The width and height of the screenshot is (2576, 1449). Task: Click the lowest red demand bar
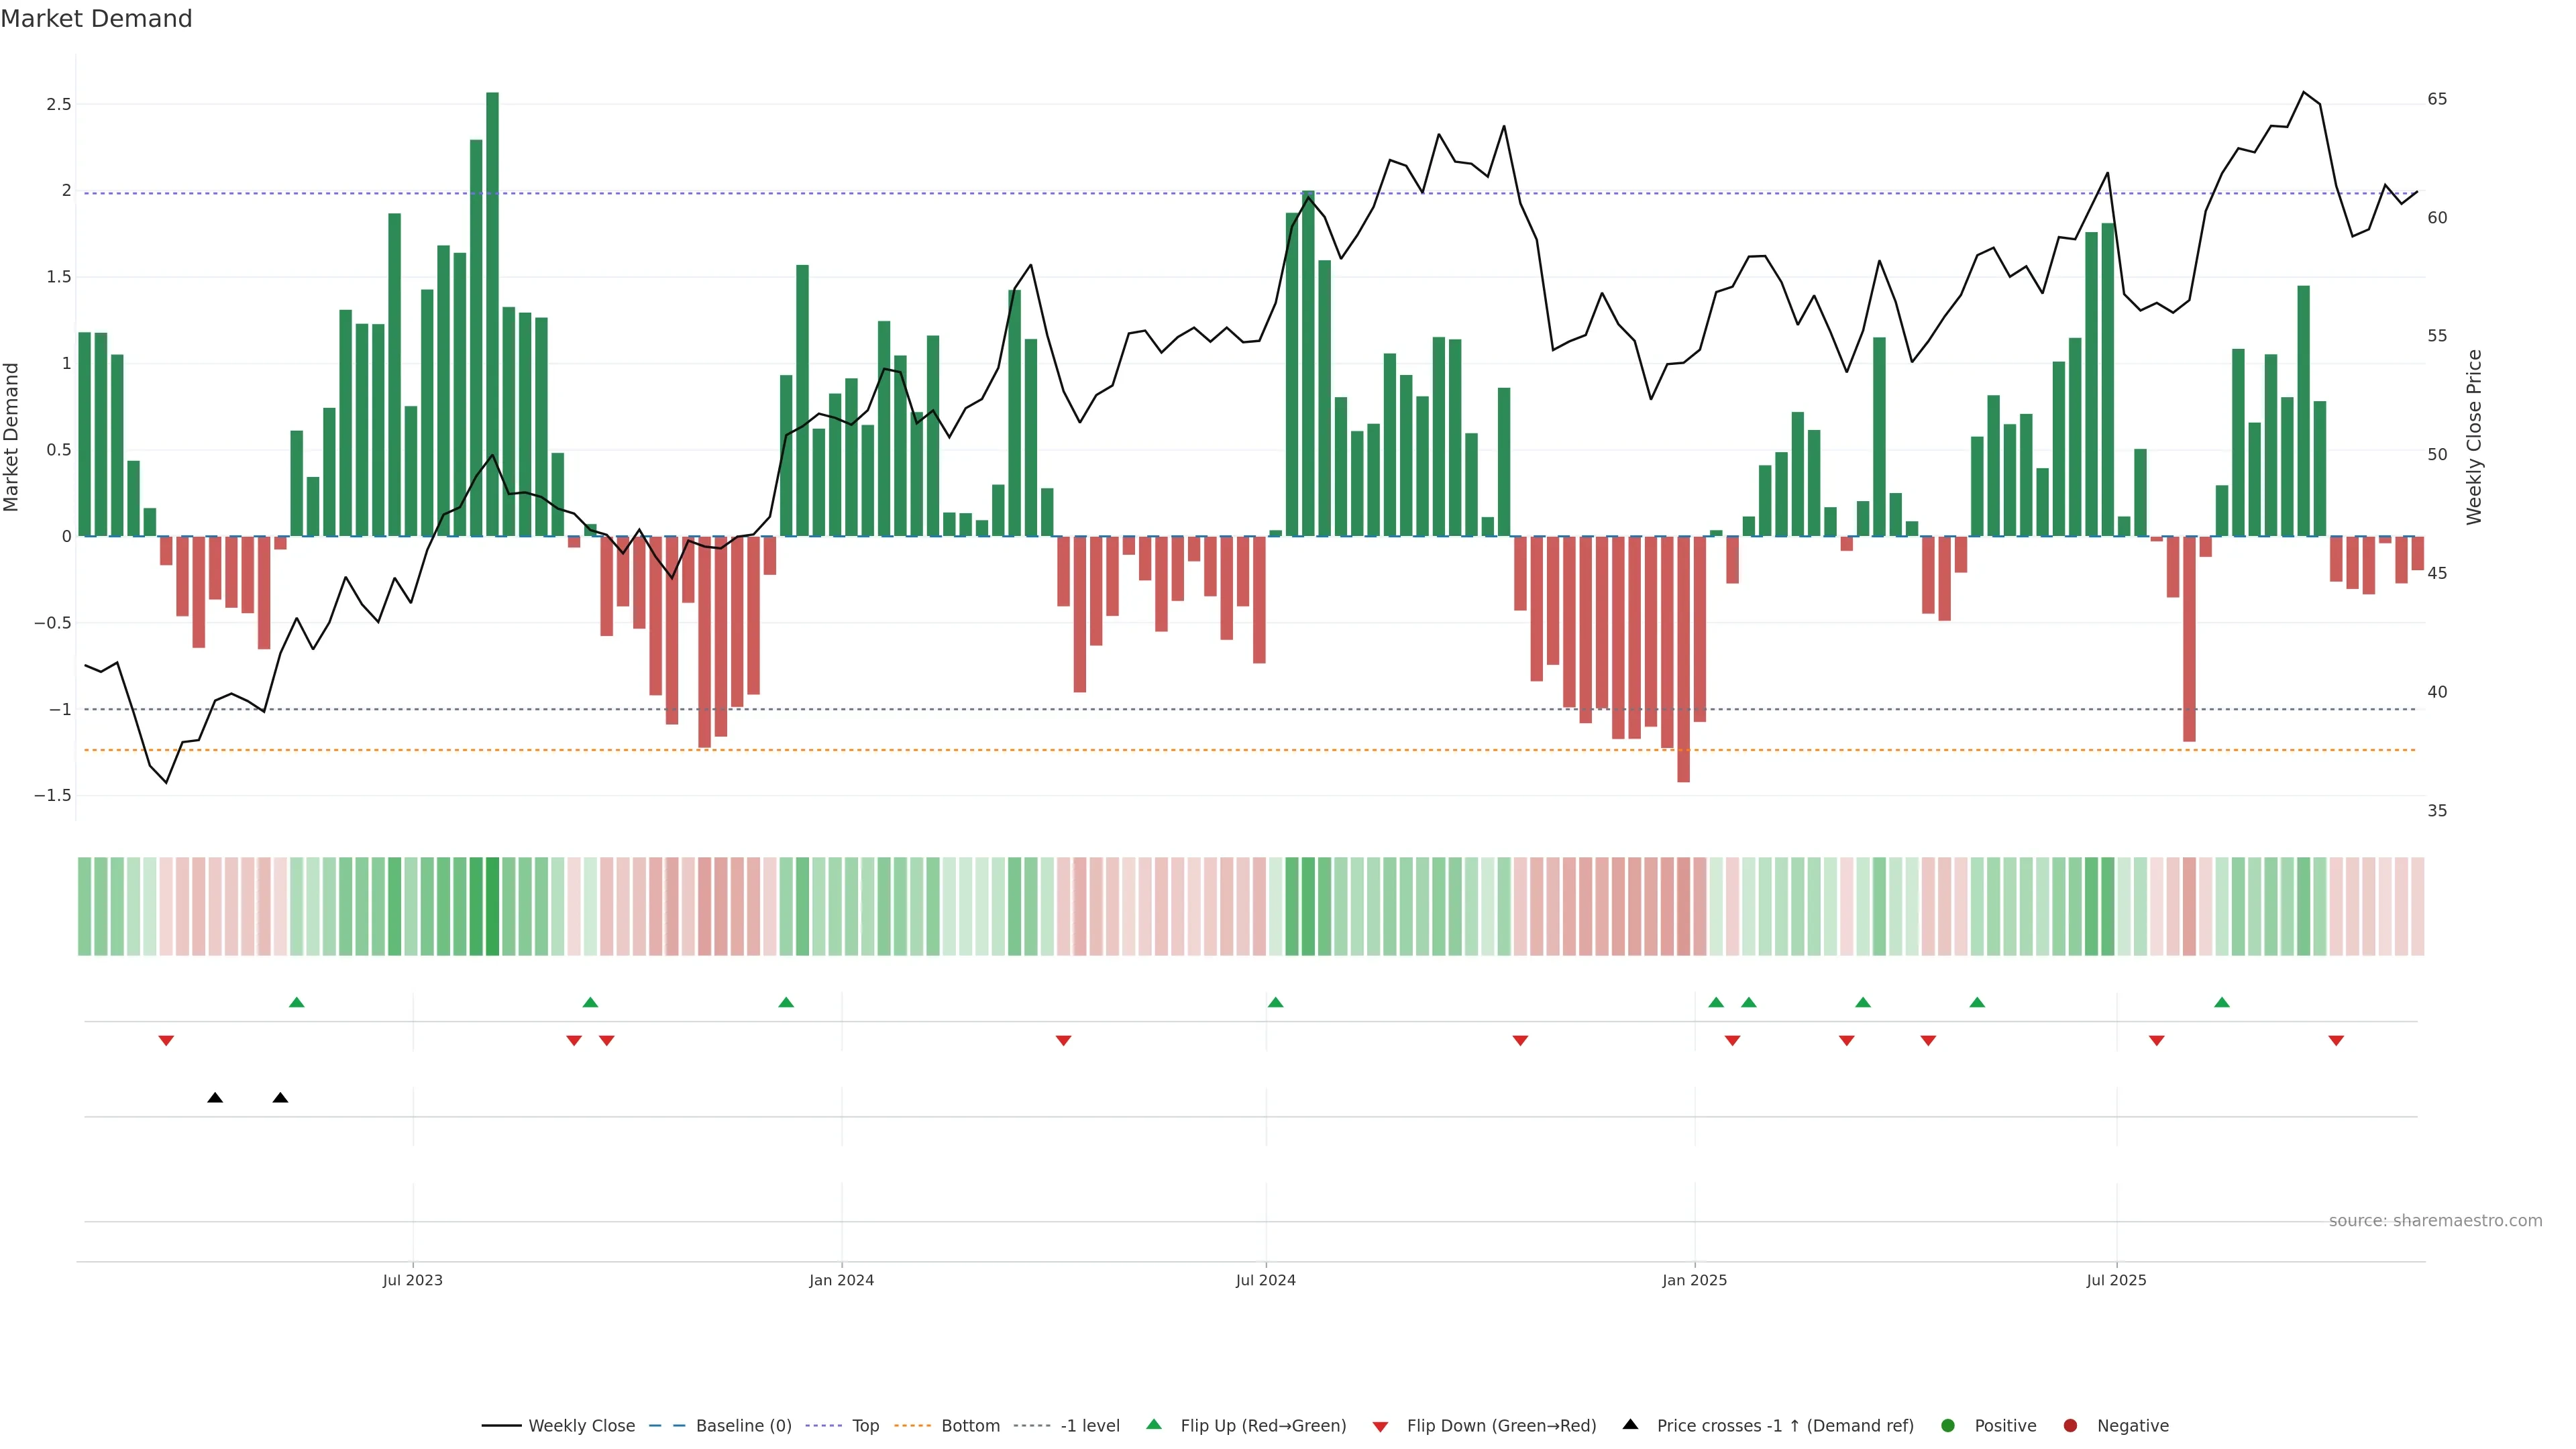[x=1683, y=660]
